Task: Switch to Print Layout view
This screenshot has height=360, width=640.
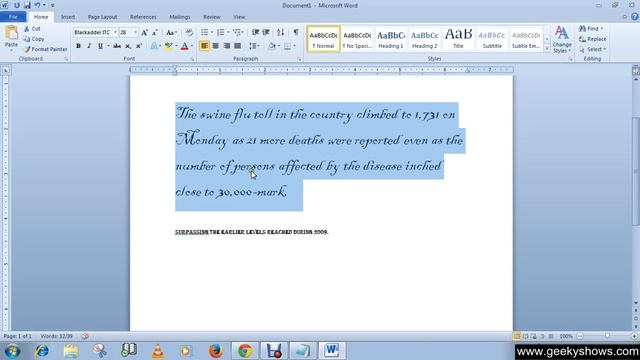Action: pos(516,336)
